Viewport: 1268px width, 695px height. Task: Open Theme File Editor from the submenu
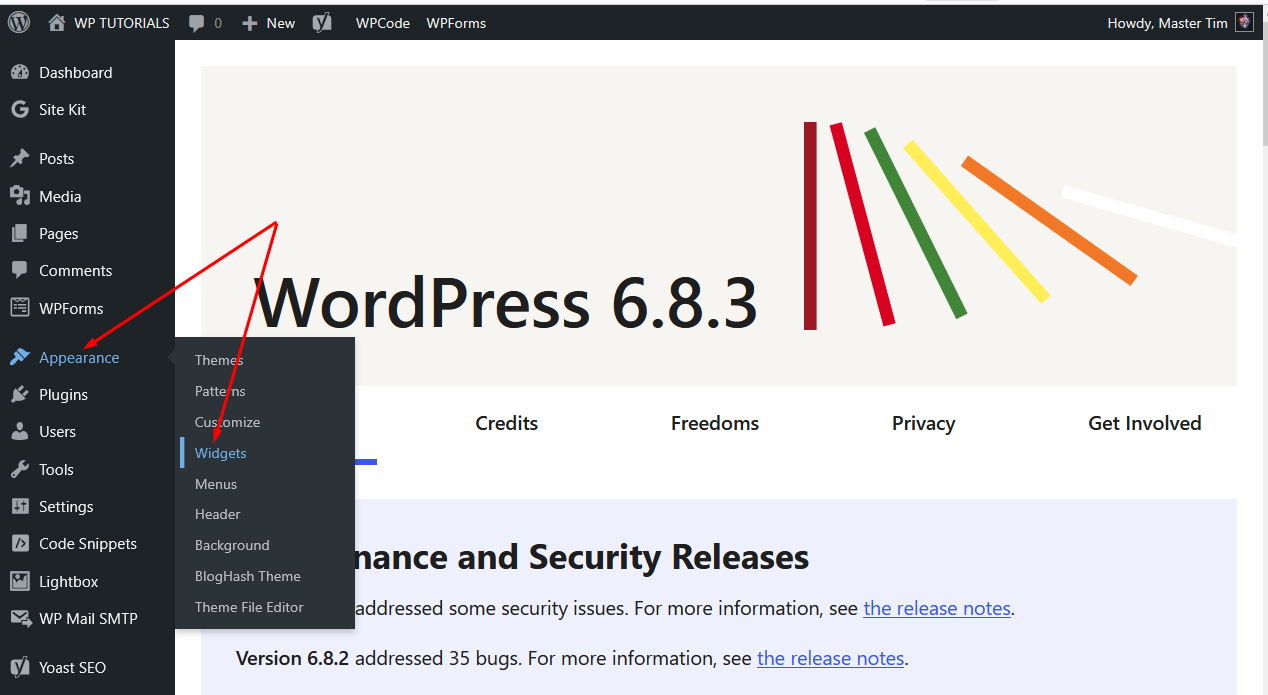249,607
